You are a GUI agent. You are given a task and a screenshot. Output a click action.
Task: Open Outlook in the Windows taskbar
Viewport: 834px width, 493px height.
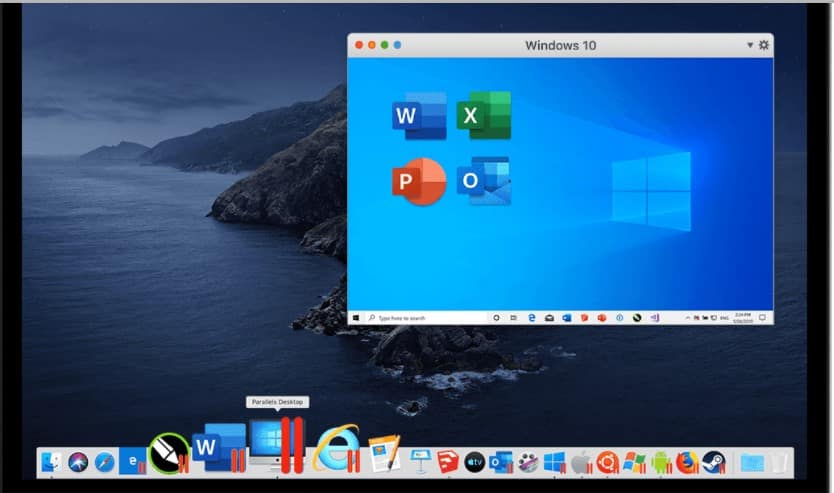click(567, 318)
